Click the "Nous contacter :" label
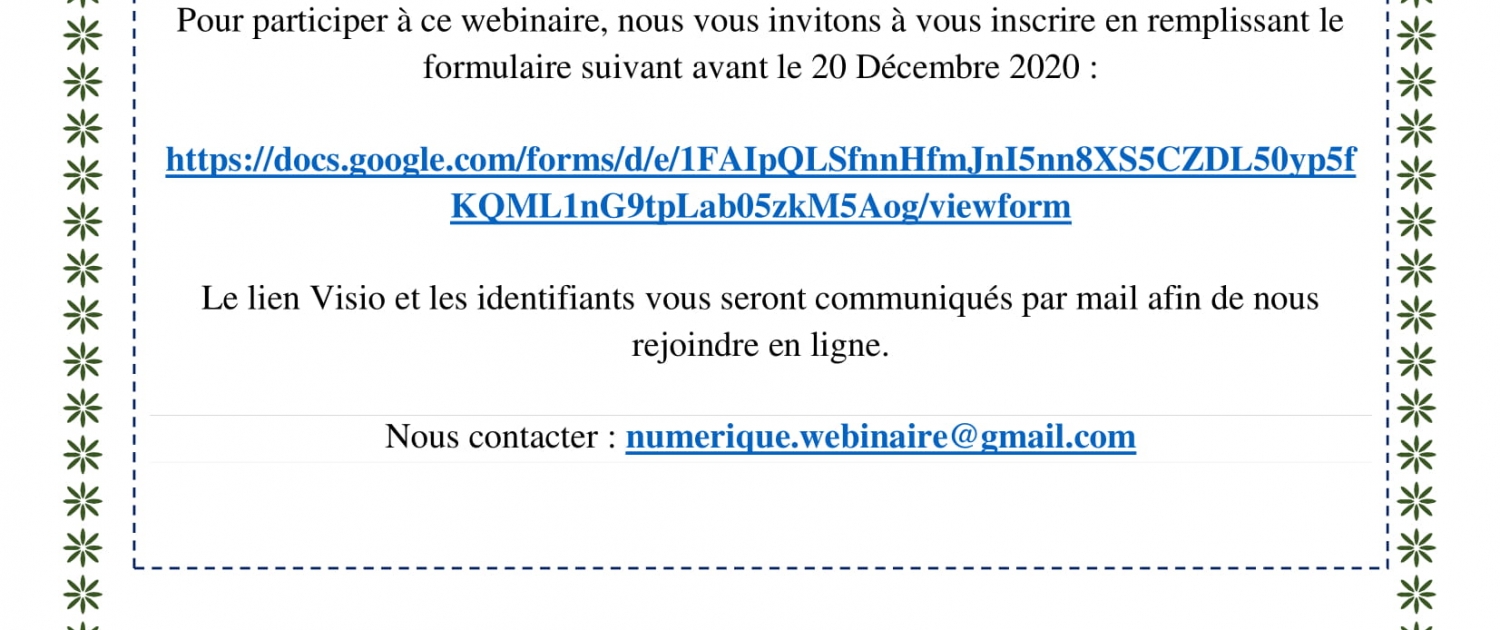 point(500,437)
